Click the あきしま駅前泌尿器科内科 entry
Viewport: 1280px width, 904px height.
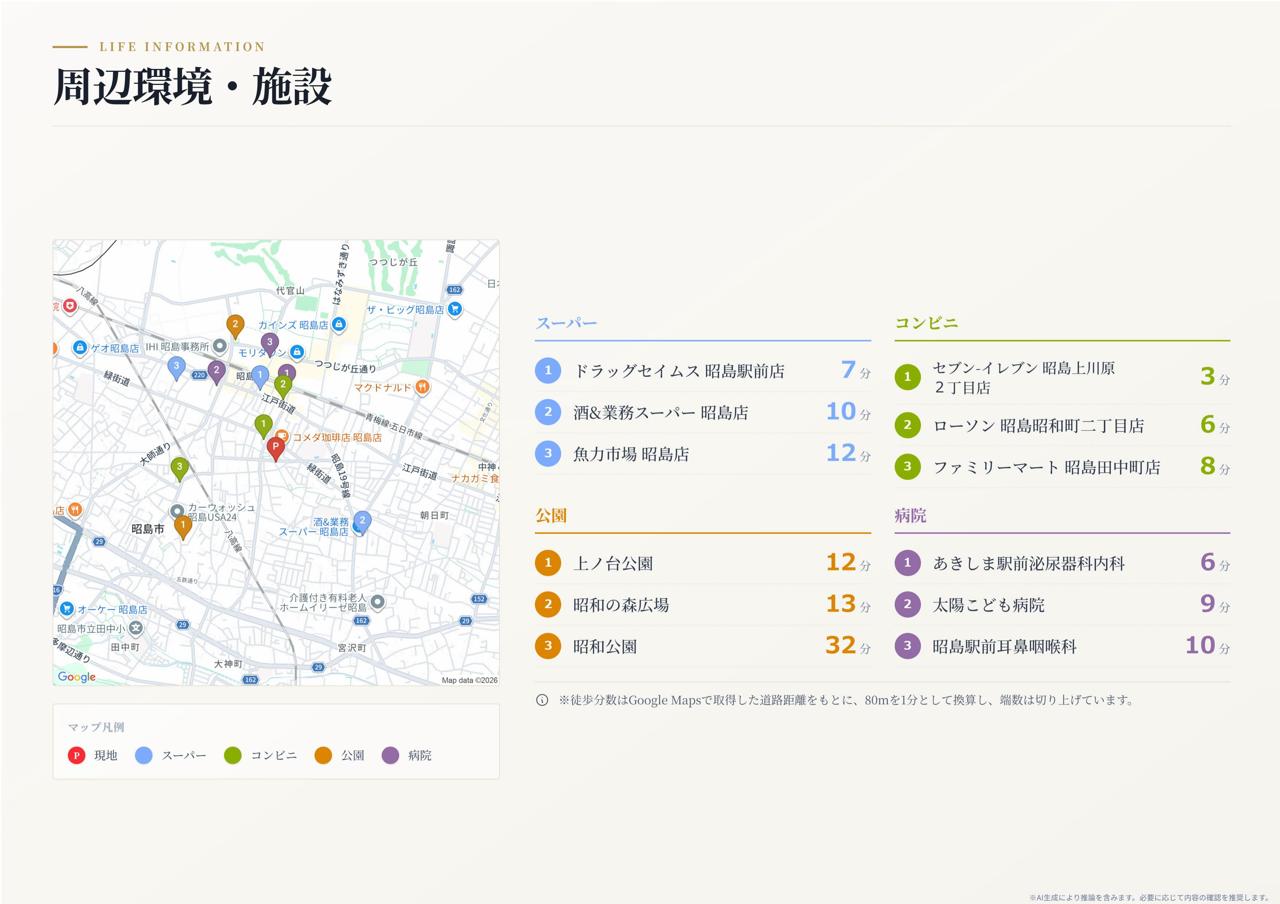click(x=1062, y=563)
